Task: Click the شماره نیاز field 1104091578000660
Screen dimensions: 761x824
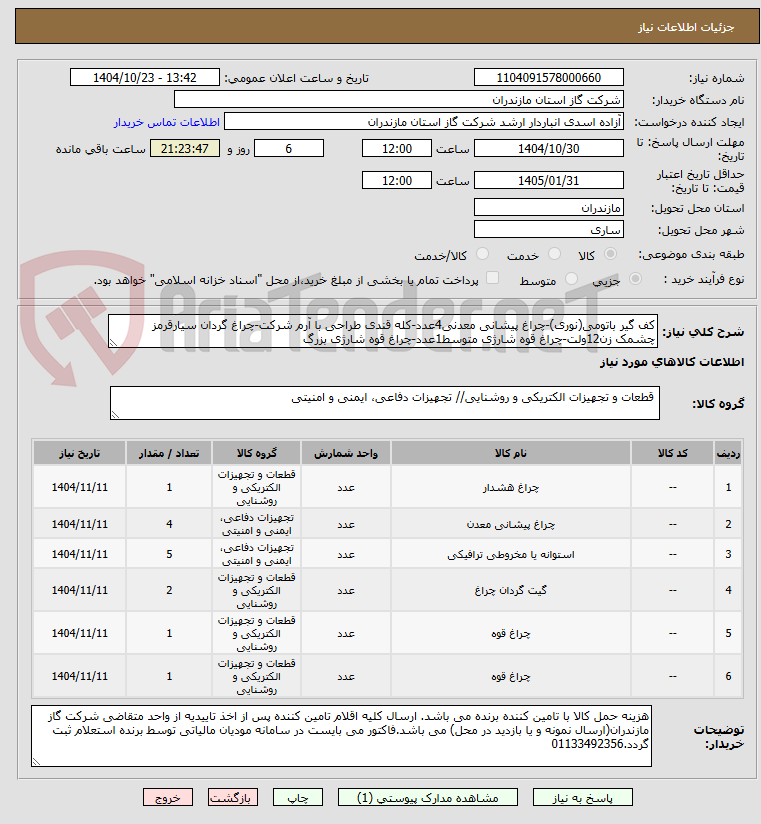Action: [549, 77]
